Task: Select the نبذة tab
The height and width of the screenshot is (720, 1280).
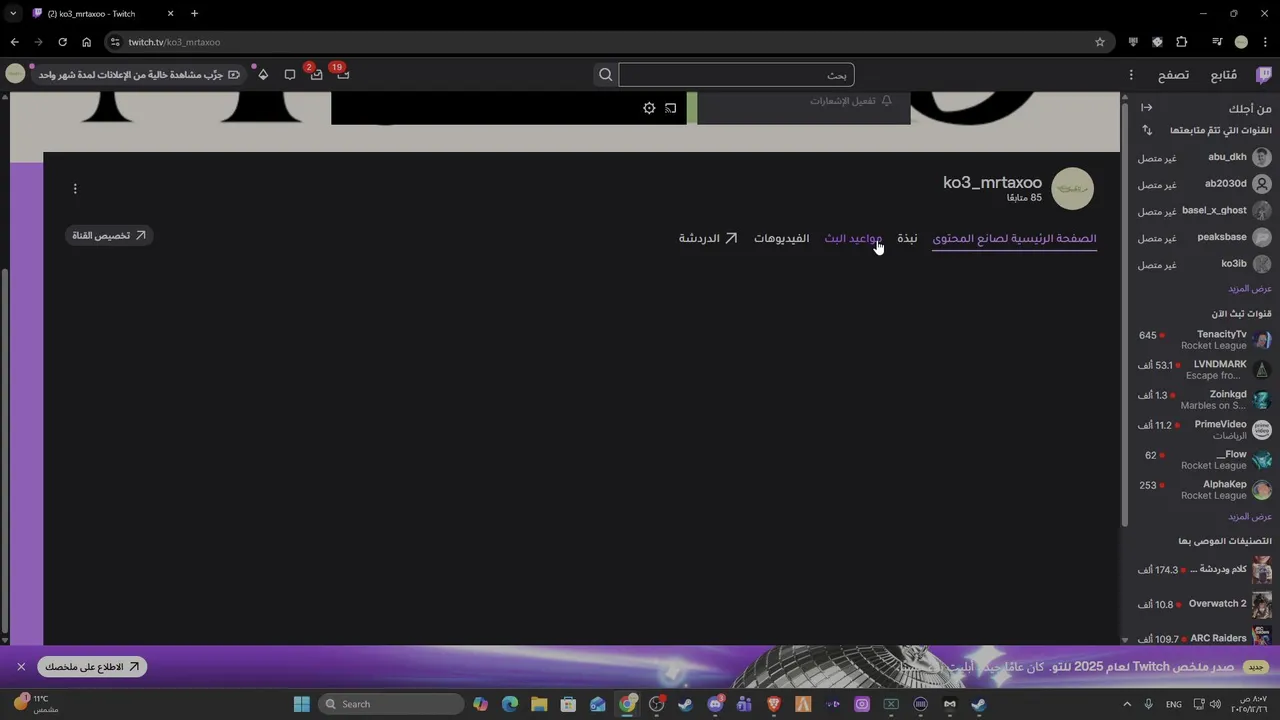Action: point(907,239)
